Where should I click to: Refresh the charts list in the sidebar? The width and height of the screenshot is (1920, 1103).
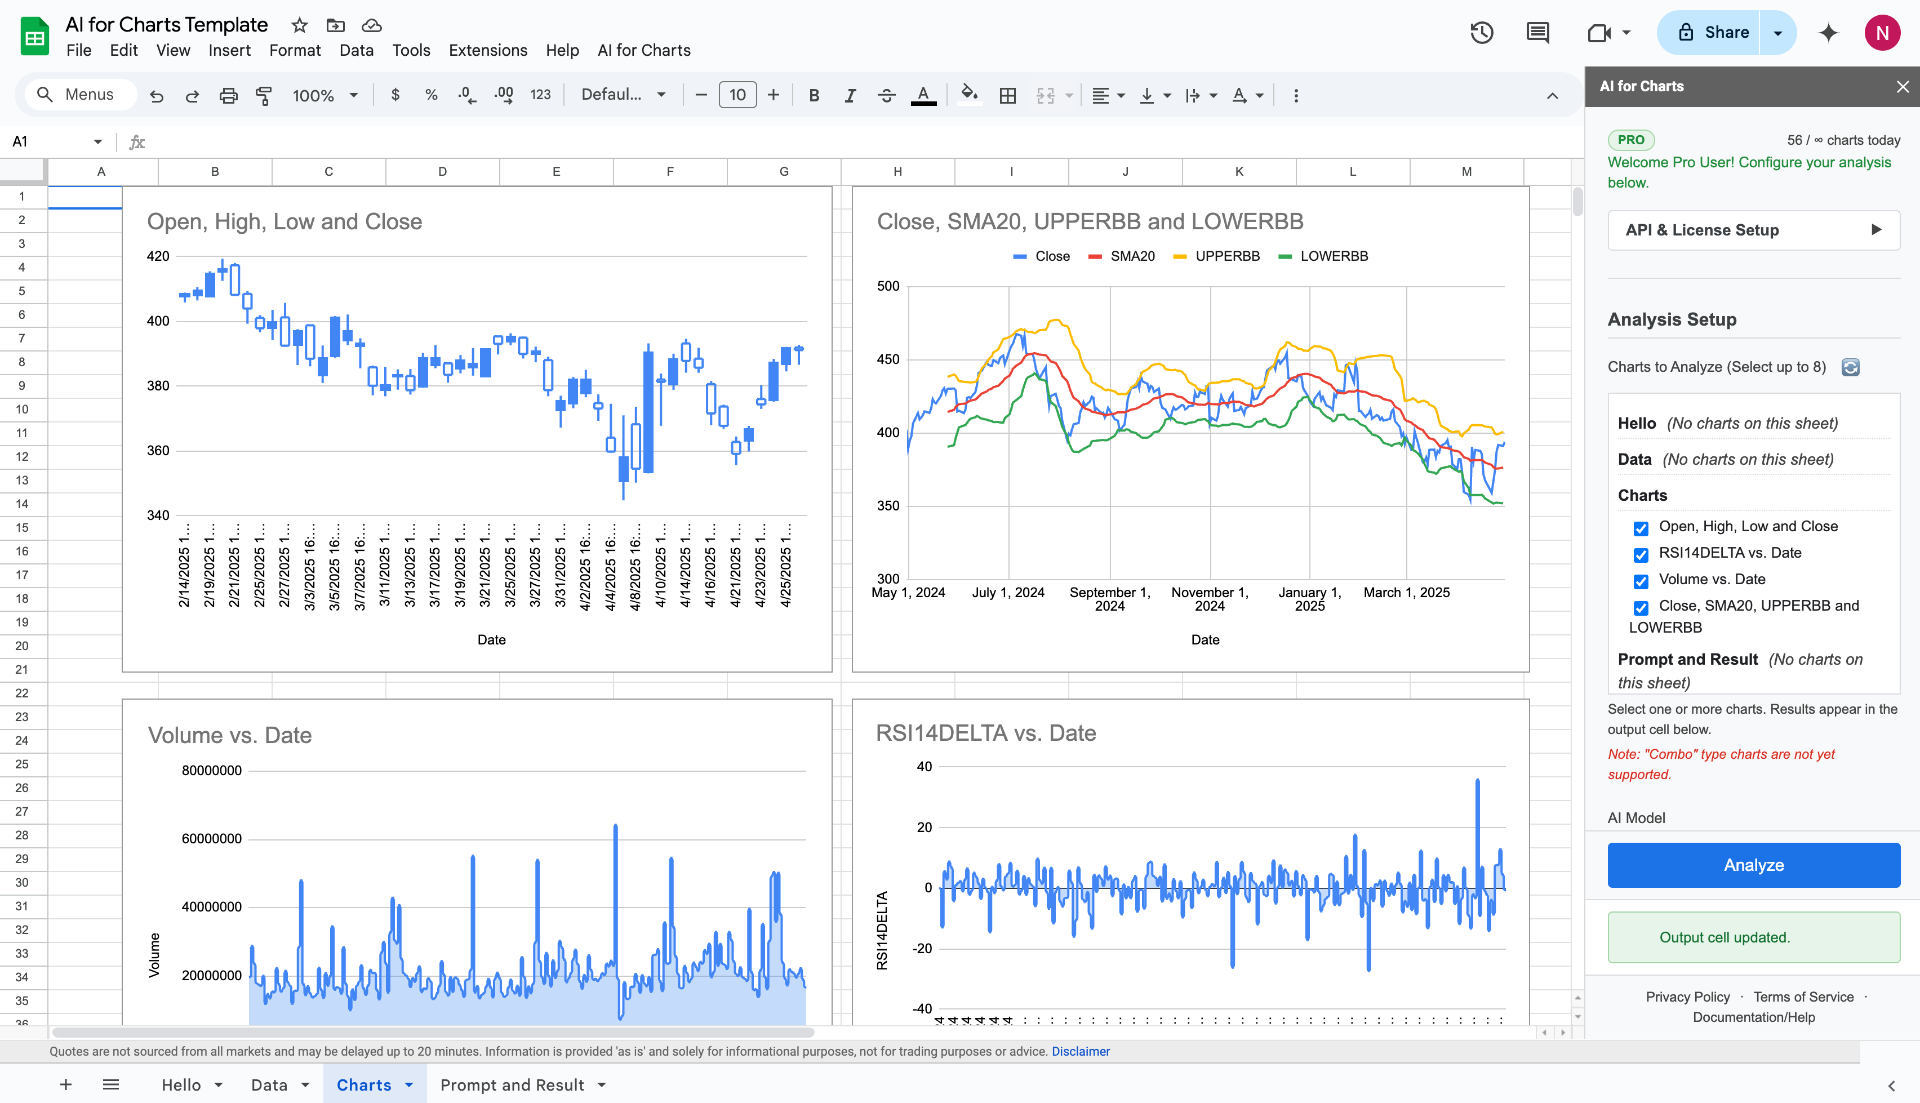point(1851,367)
